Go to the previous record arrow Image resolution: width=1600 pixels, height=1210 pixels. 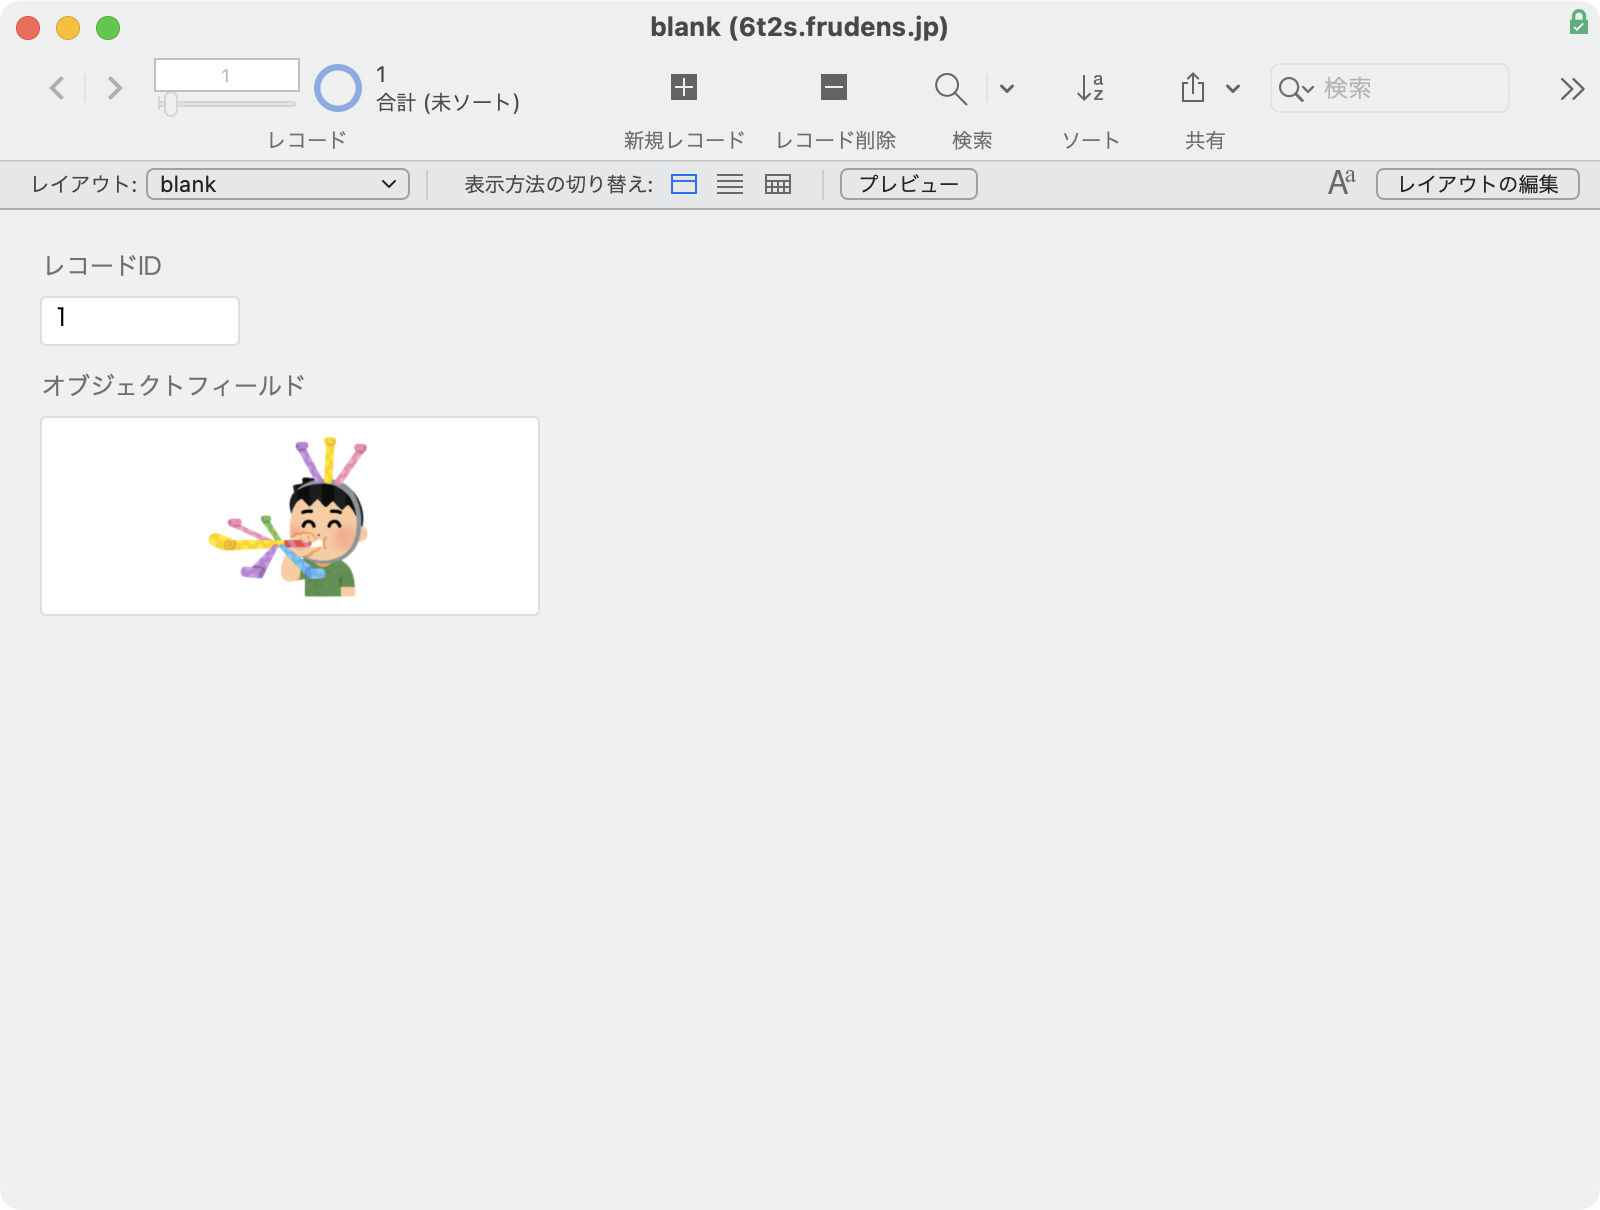coord(57,88)
